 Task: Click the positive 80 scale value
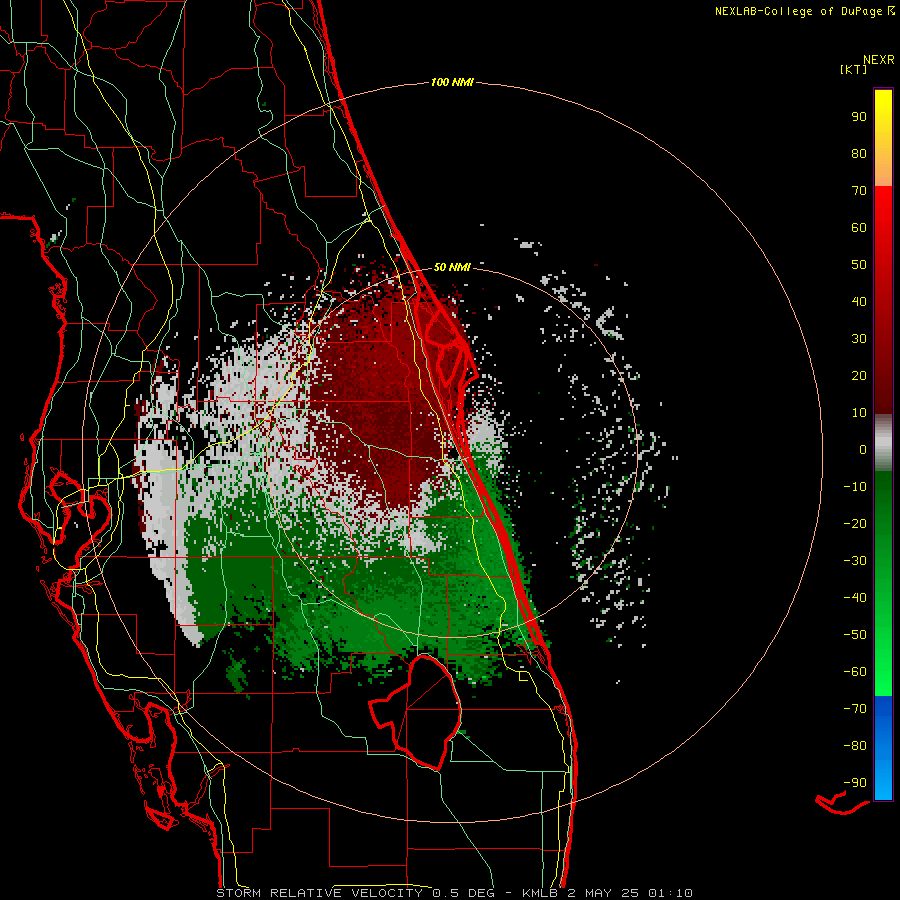[x=859, y=153]
